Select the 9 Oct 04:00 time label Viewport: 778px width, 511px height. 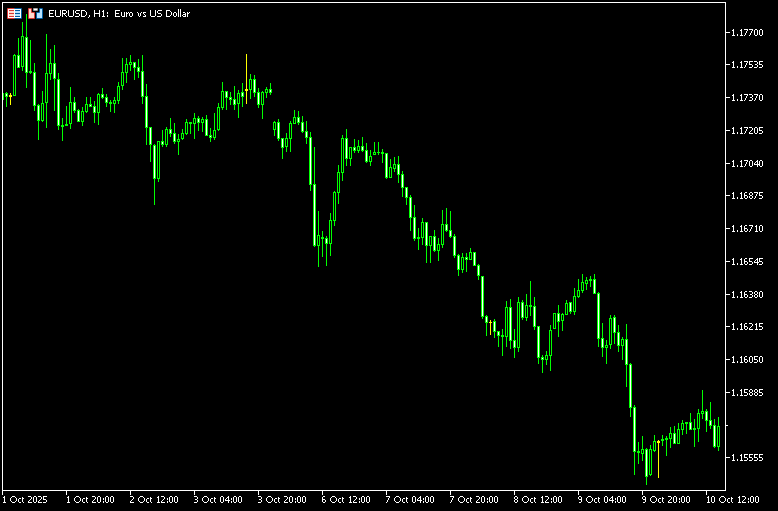click(x=603, y=498)
